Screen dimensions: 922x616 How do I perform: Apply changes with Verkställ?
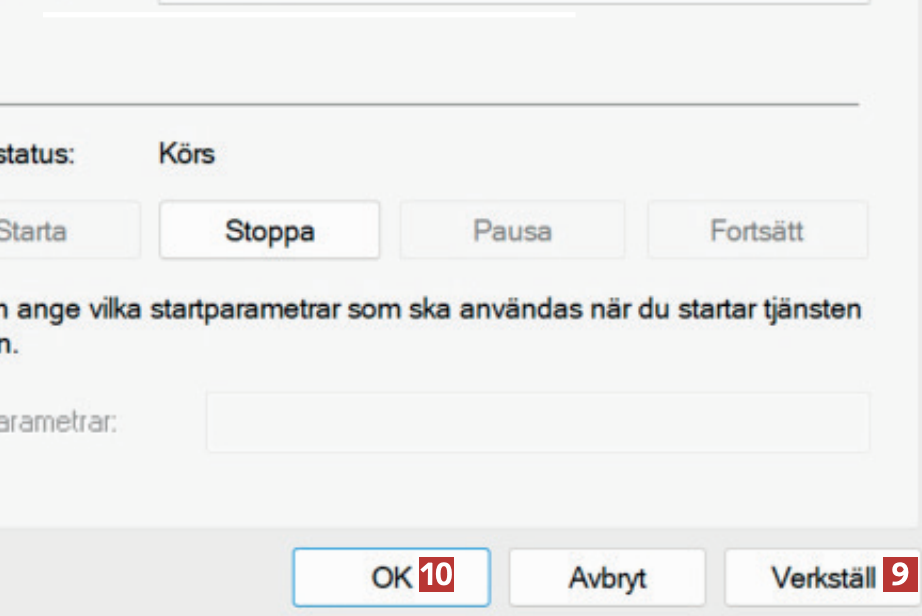pyautogui.click(x=822, y=577)
